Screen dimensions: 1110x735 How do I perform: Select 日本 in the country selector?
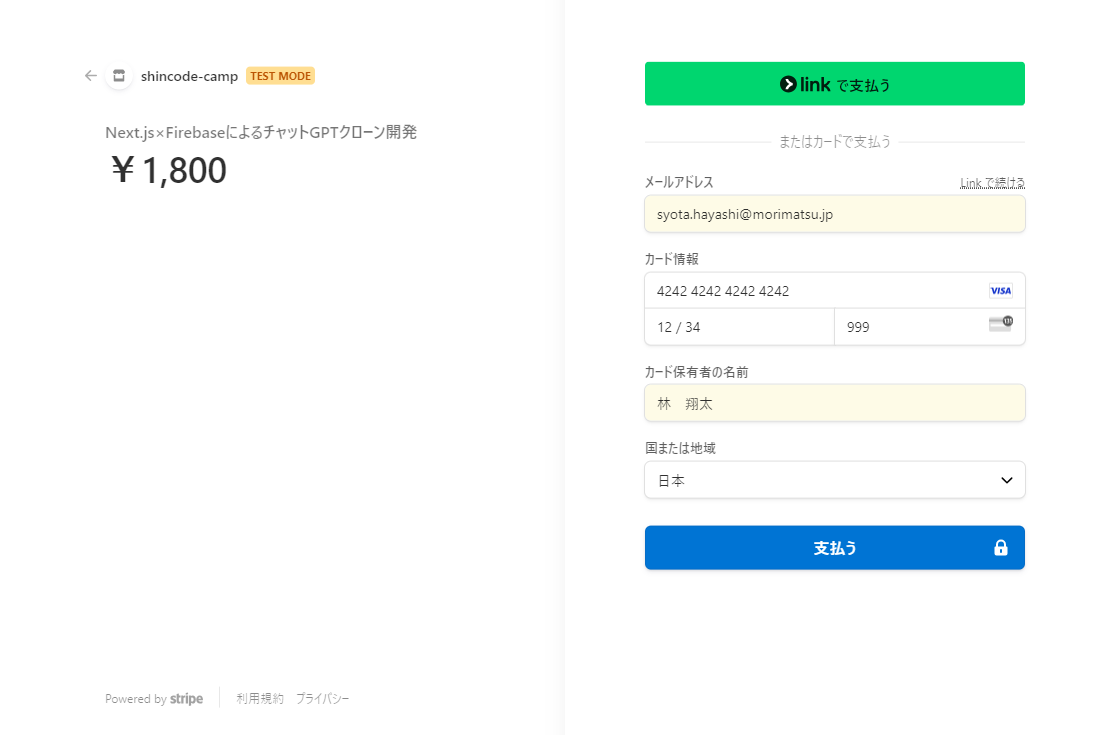tap(835, 480)
